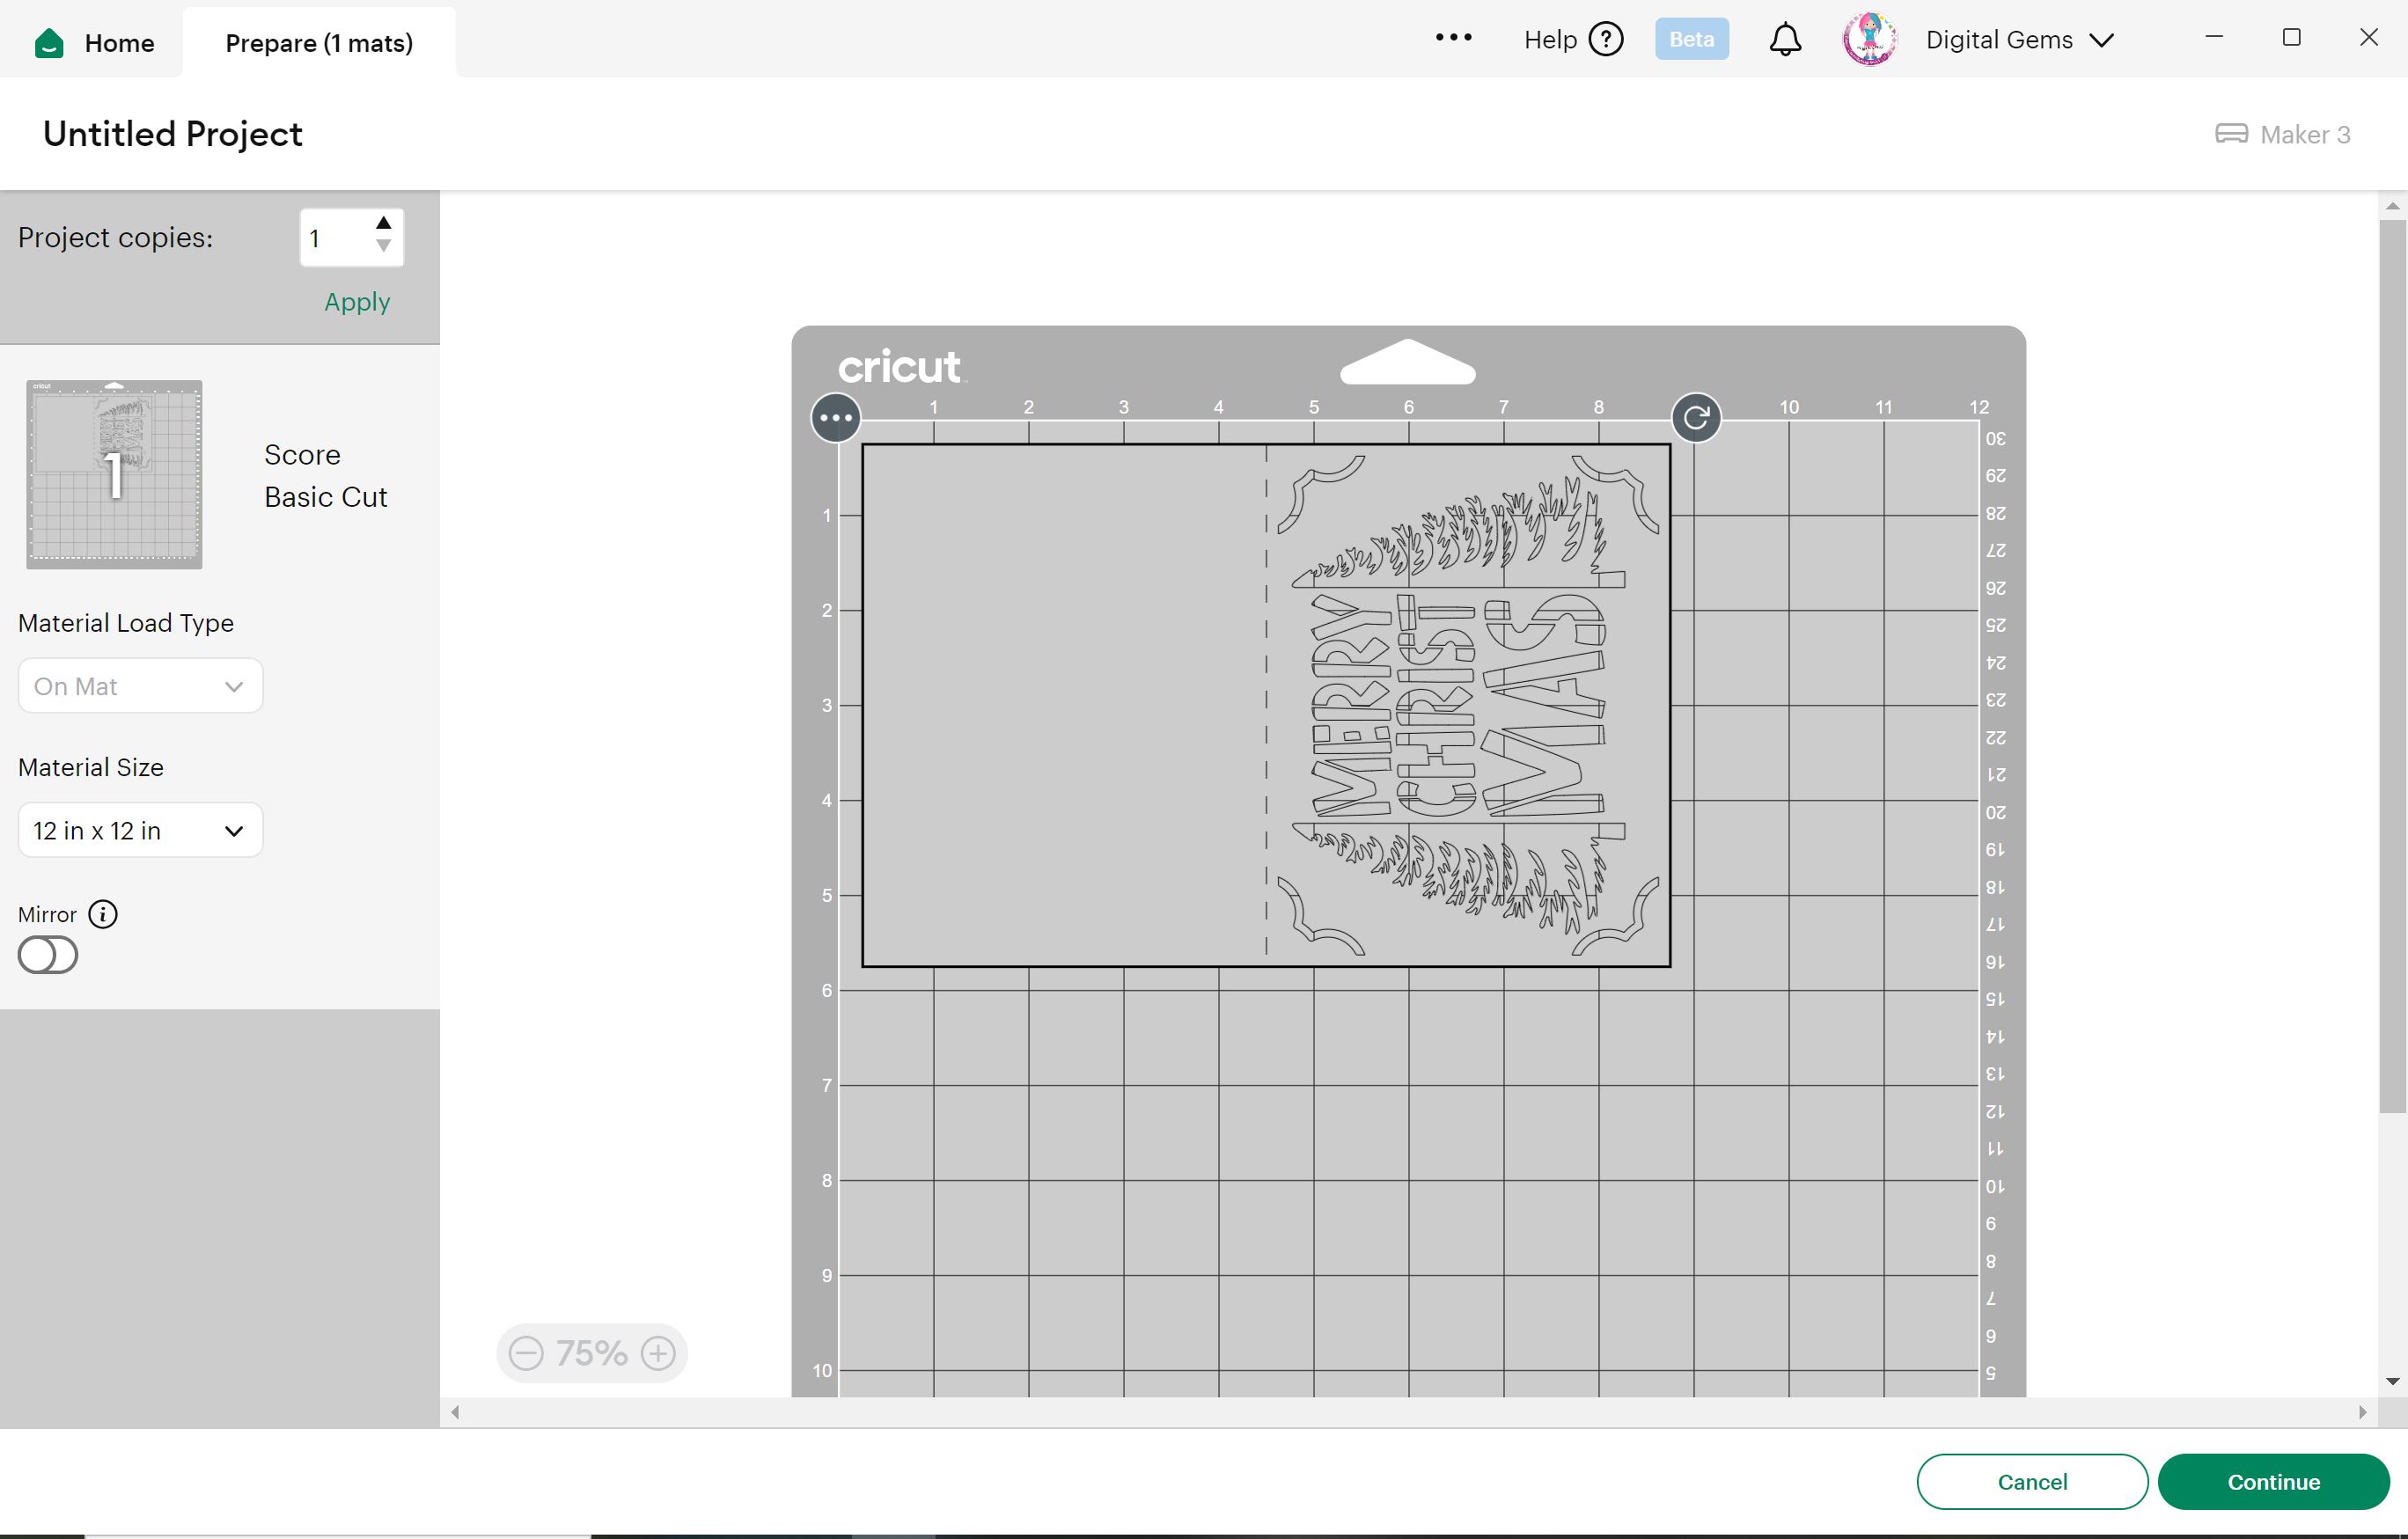Zoom out with the minus icon
This screenshot has height=1539, width=2408.
click(526, 1353)
